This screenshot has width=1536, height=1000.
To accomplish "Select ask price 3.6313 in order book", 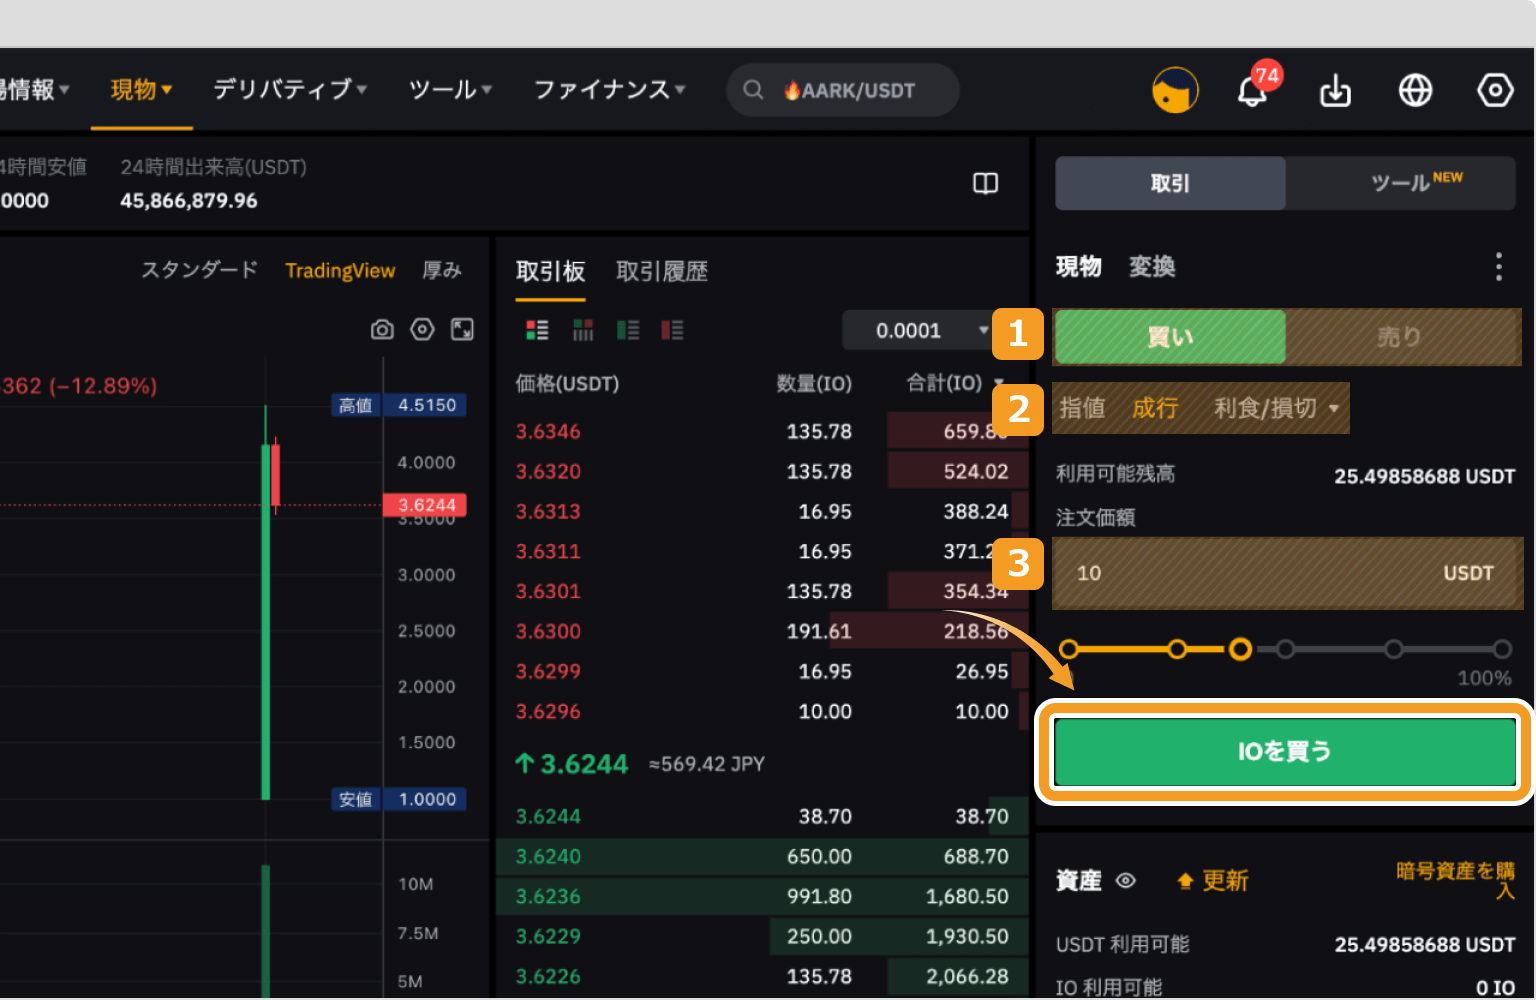I will coord(548,511).
